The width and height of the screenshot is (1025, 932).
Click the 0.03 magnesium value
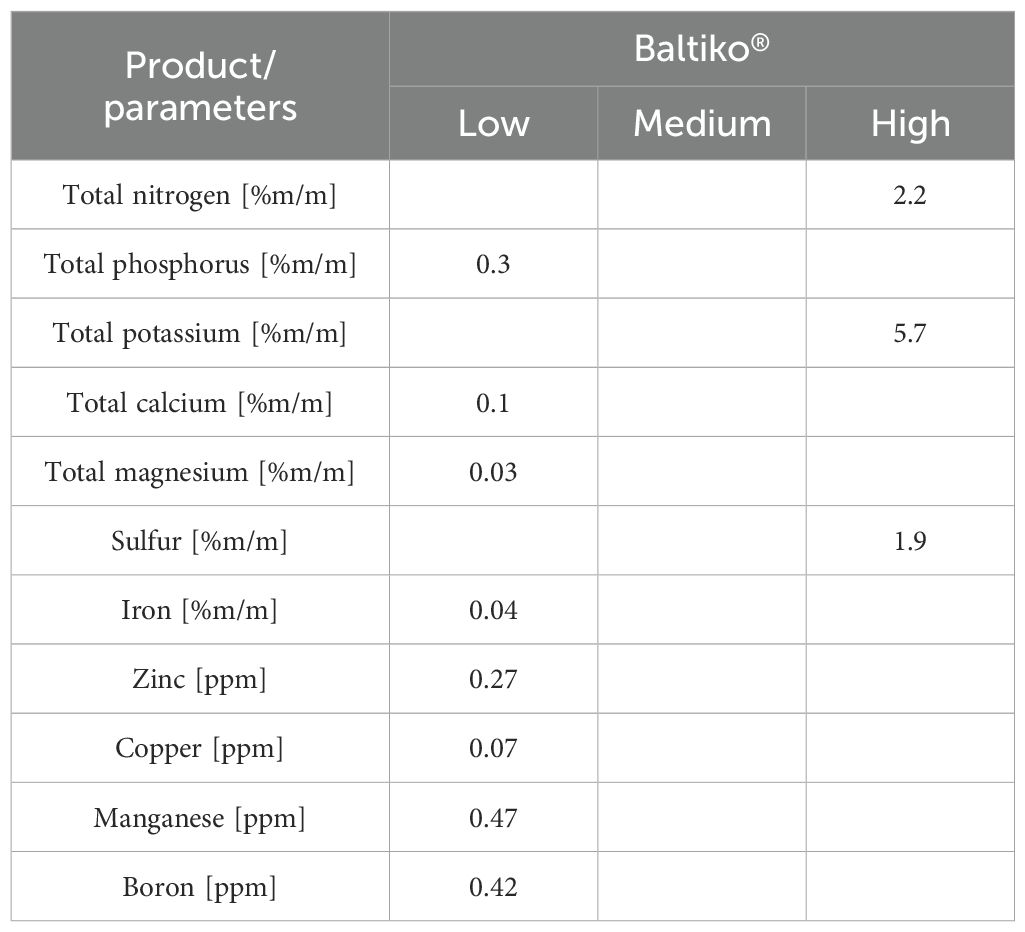point(493,471)
